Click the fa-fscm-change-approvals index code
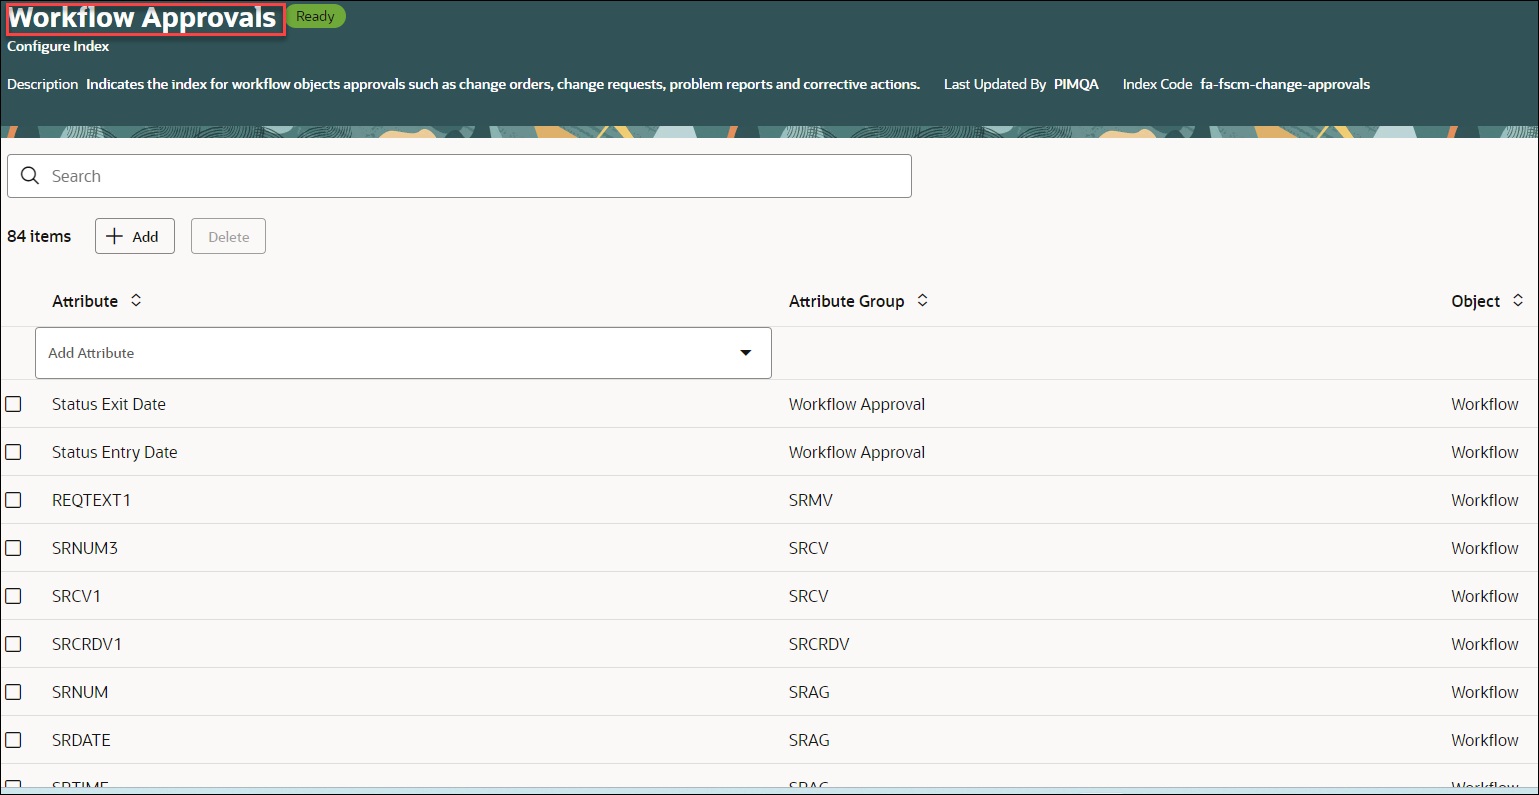Viewport: 1539px width, 795px height. 1285,84
